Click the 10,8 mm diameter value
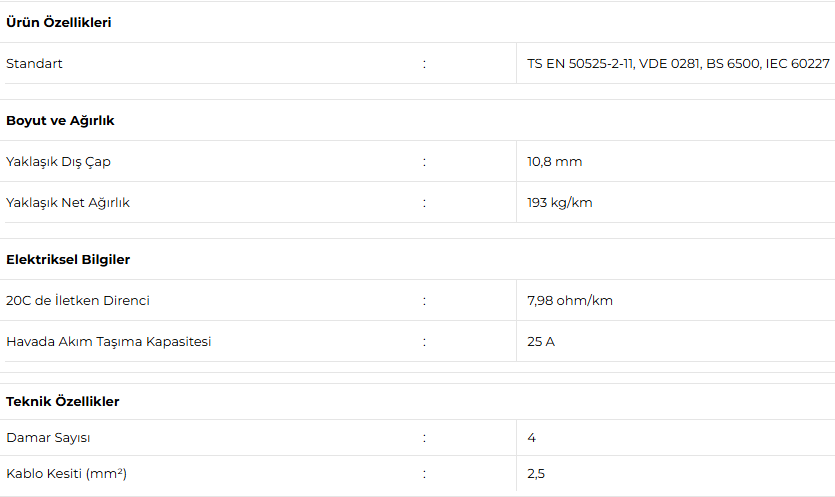This screenshot has width=835, height=497. [555, 161]
